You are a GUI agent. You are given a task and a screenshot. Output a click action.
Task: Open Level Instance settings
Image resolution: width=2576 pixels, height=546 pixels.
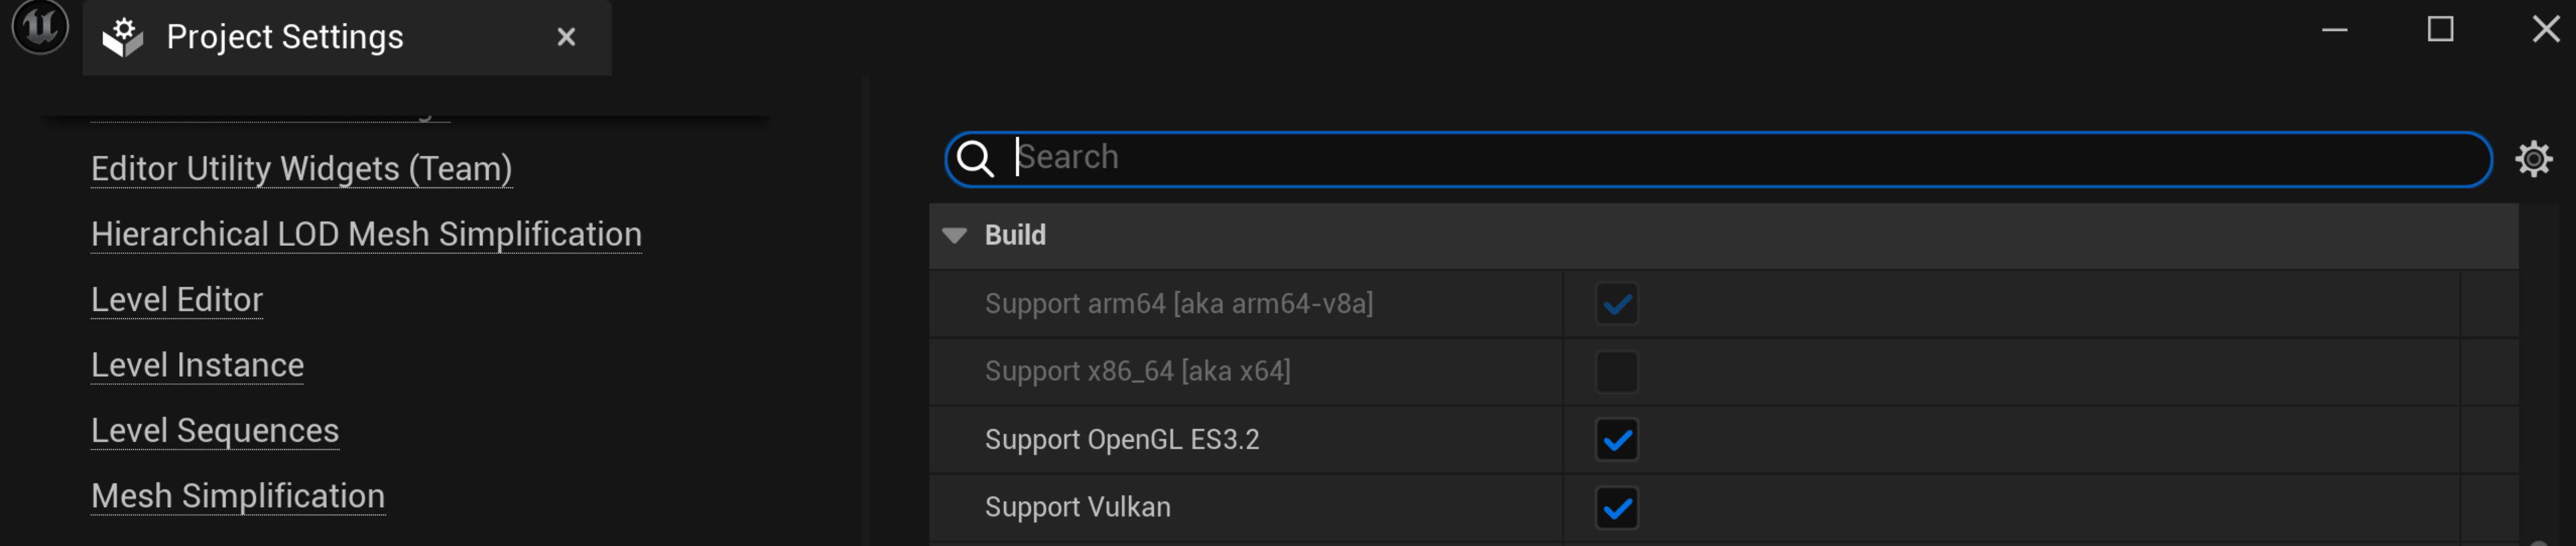click(197, 365)
